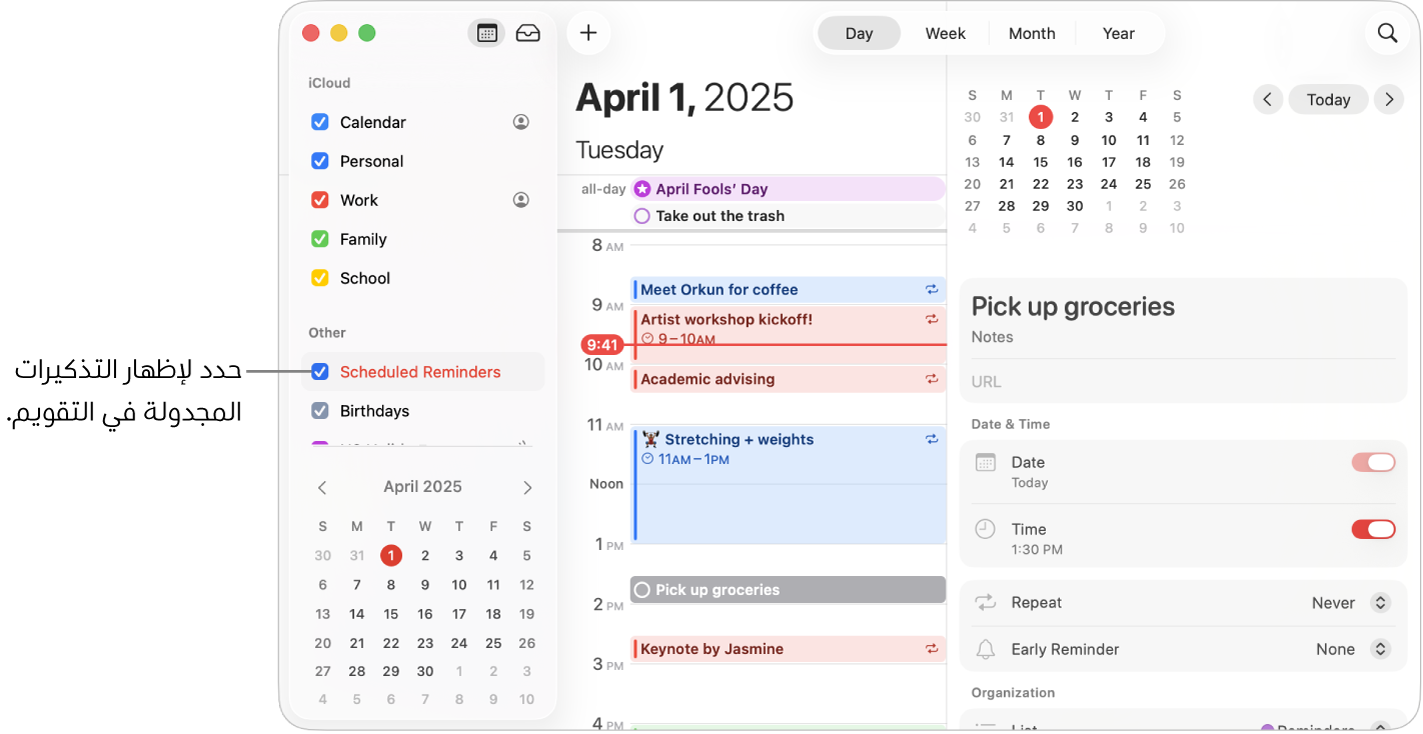Uncheck the Calendar calendar checkbox
This screenshot has width=1423, height=734.
[x=320, y=122]
